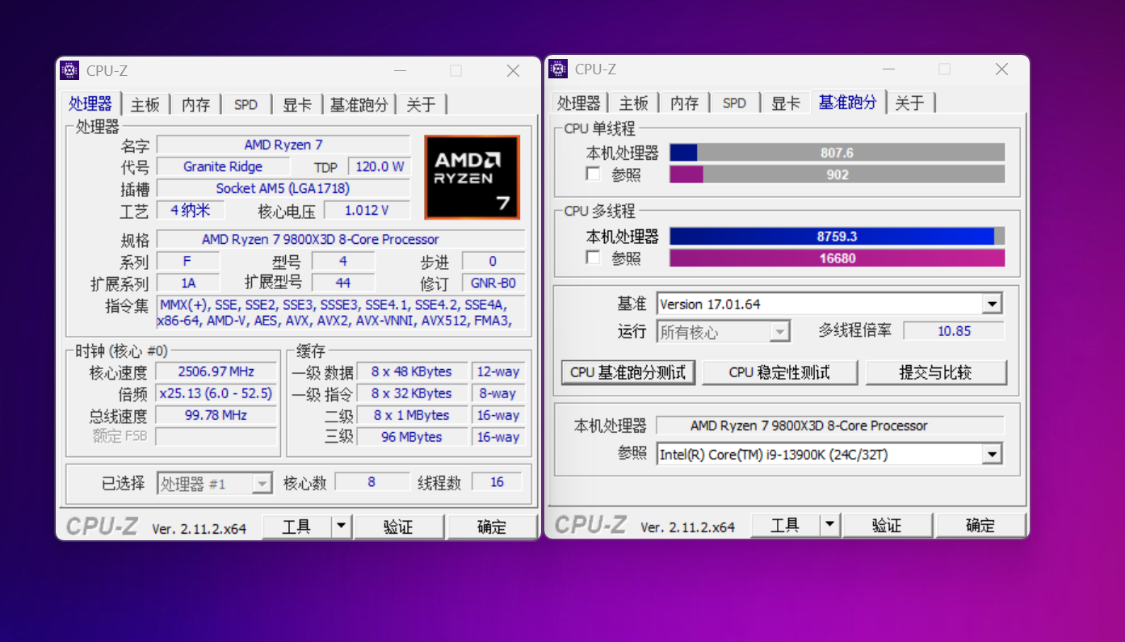This screenshot has width=1125, height=642.
Task: Switch to 处理器 tab in the benchmark window
Action: coord(578,103)
